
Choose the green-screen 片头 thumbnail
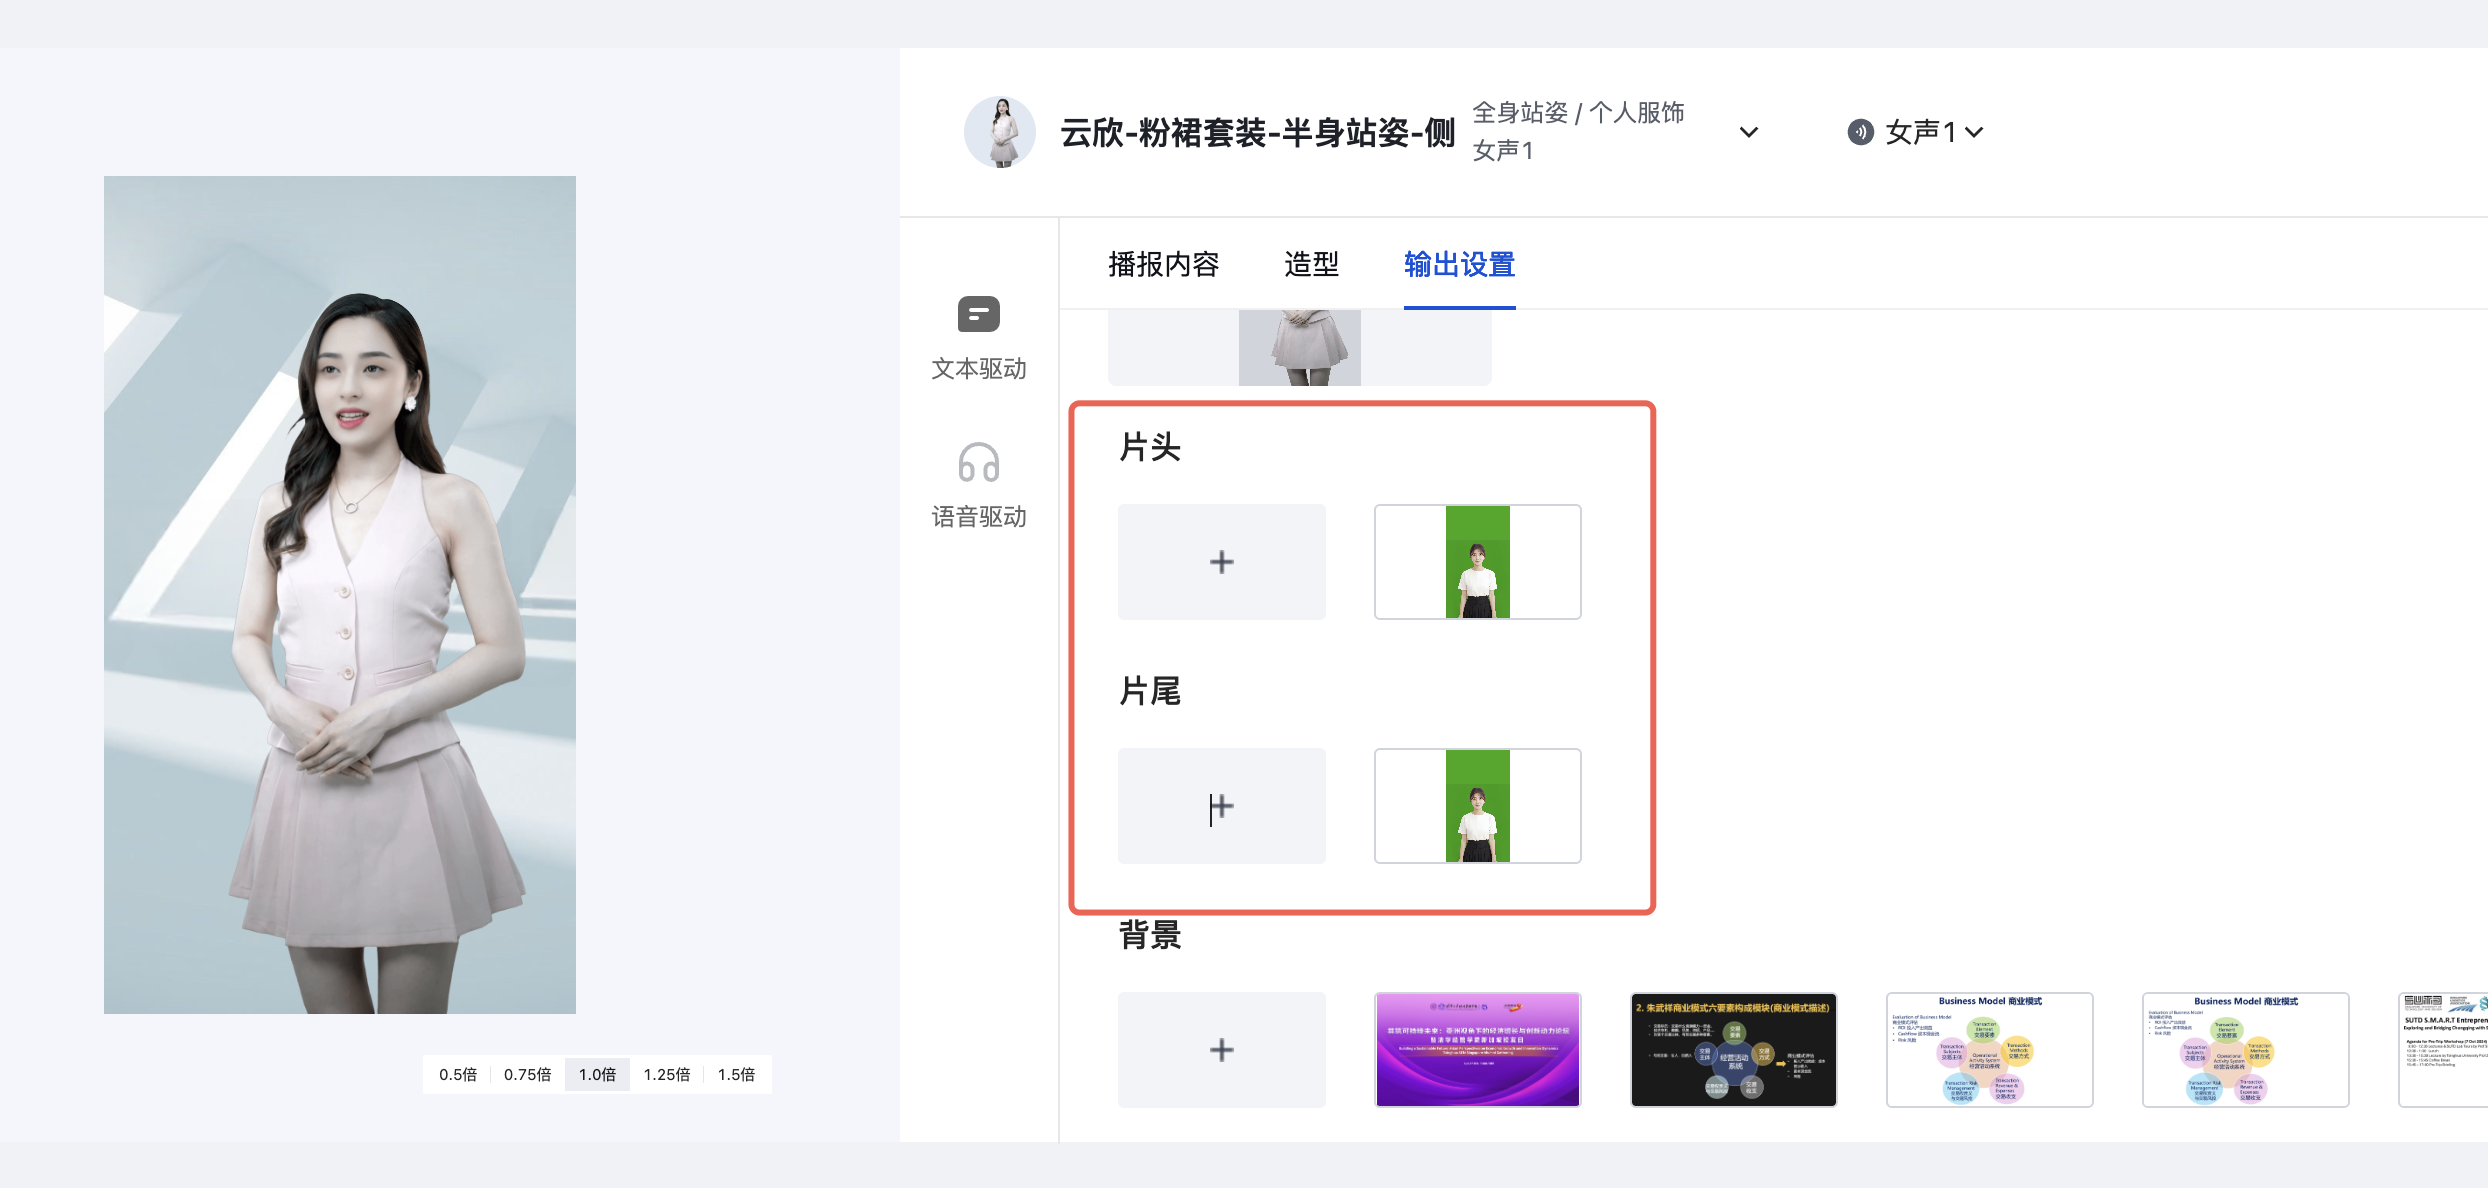click(x=1477, y=562)
